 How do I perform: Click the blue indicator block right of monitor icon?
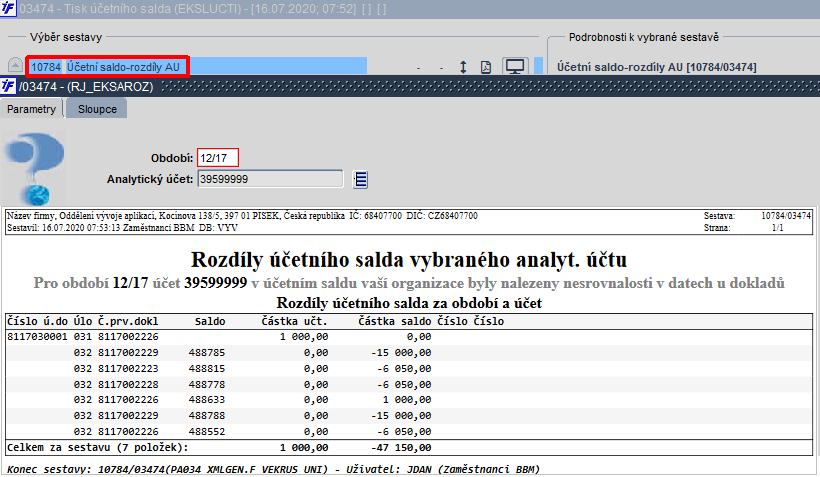click(538, 66)
